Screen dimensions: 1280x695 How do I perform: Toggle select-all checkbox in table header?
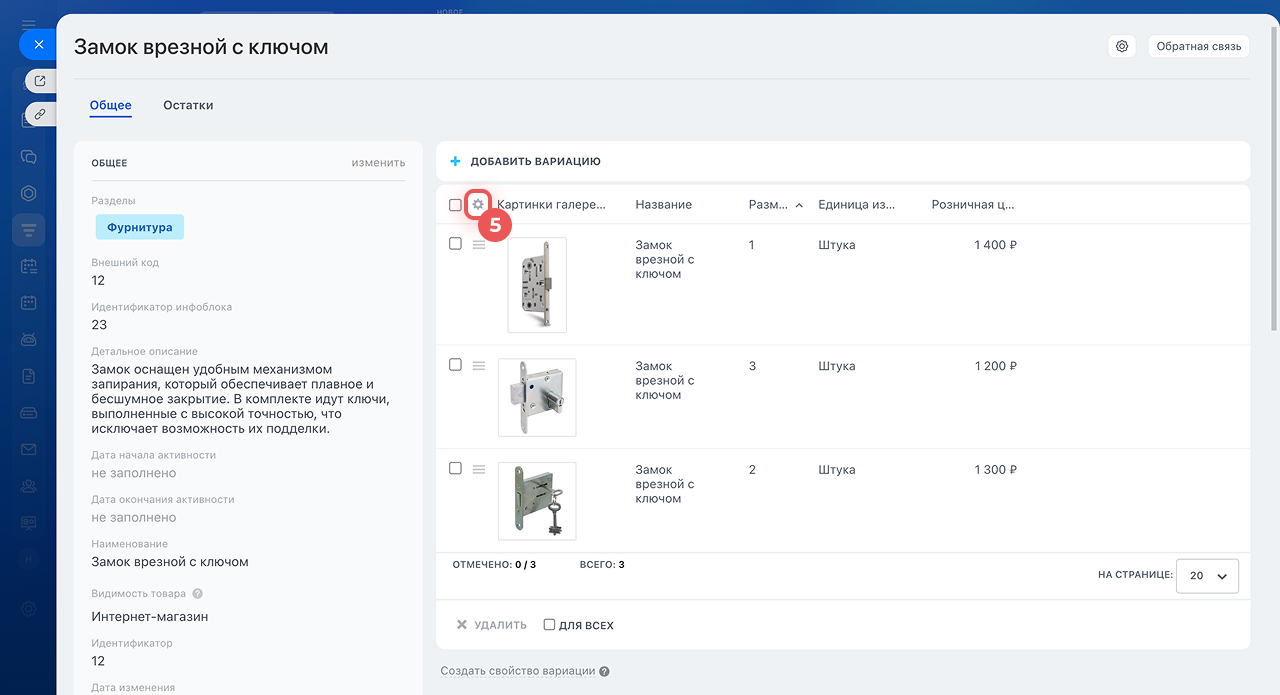click(455, 205)
